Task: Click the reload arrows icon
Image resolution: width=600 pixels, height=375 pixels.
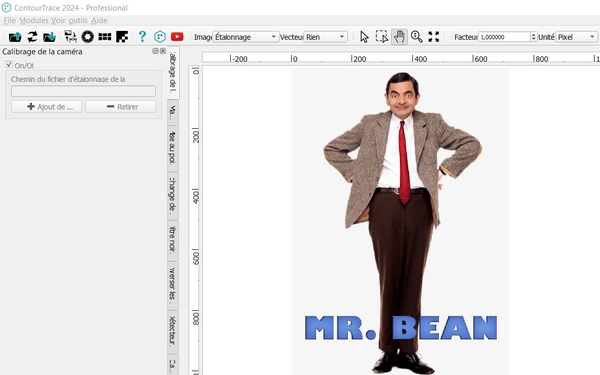Action: click(x=32, y=37)
